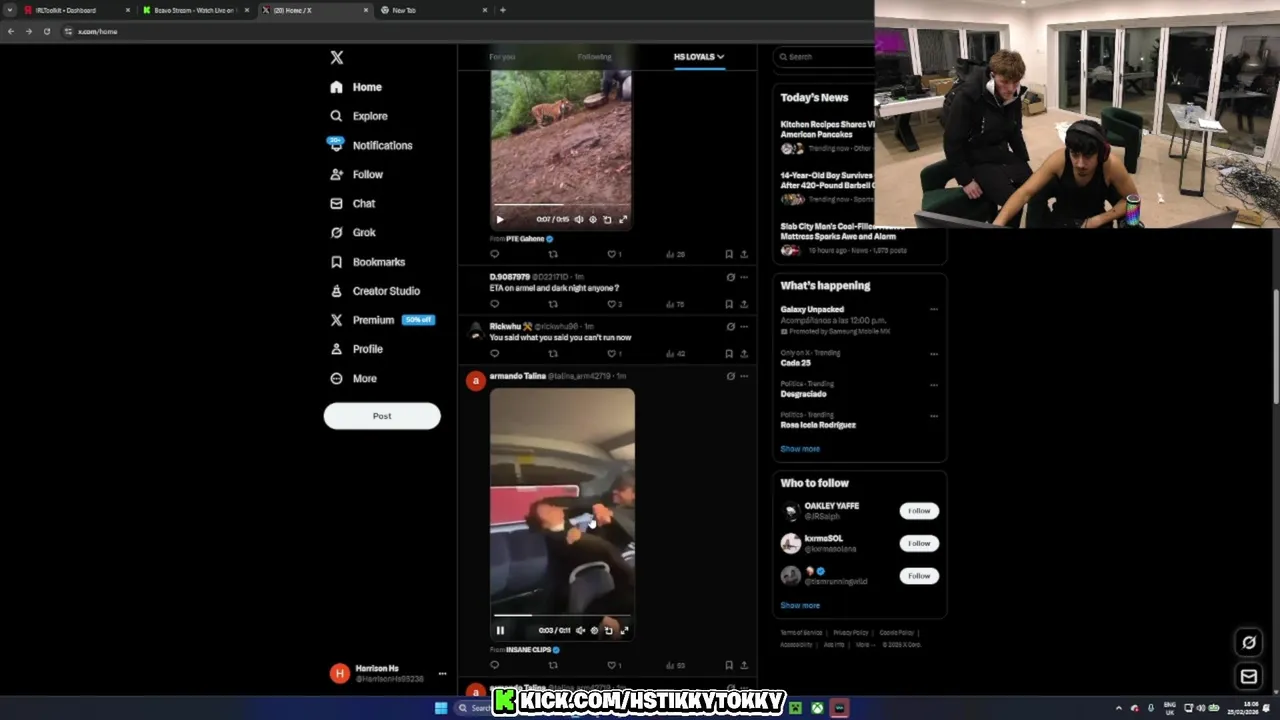Screen dimensions: 1280x720
Task: Open Creator Studio
Action: pyautogui.click(x=374, y=291)
